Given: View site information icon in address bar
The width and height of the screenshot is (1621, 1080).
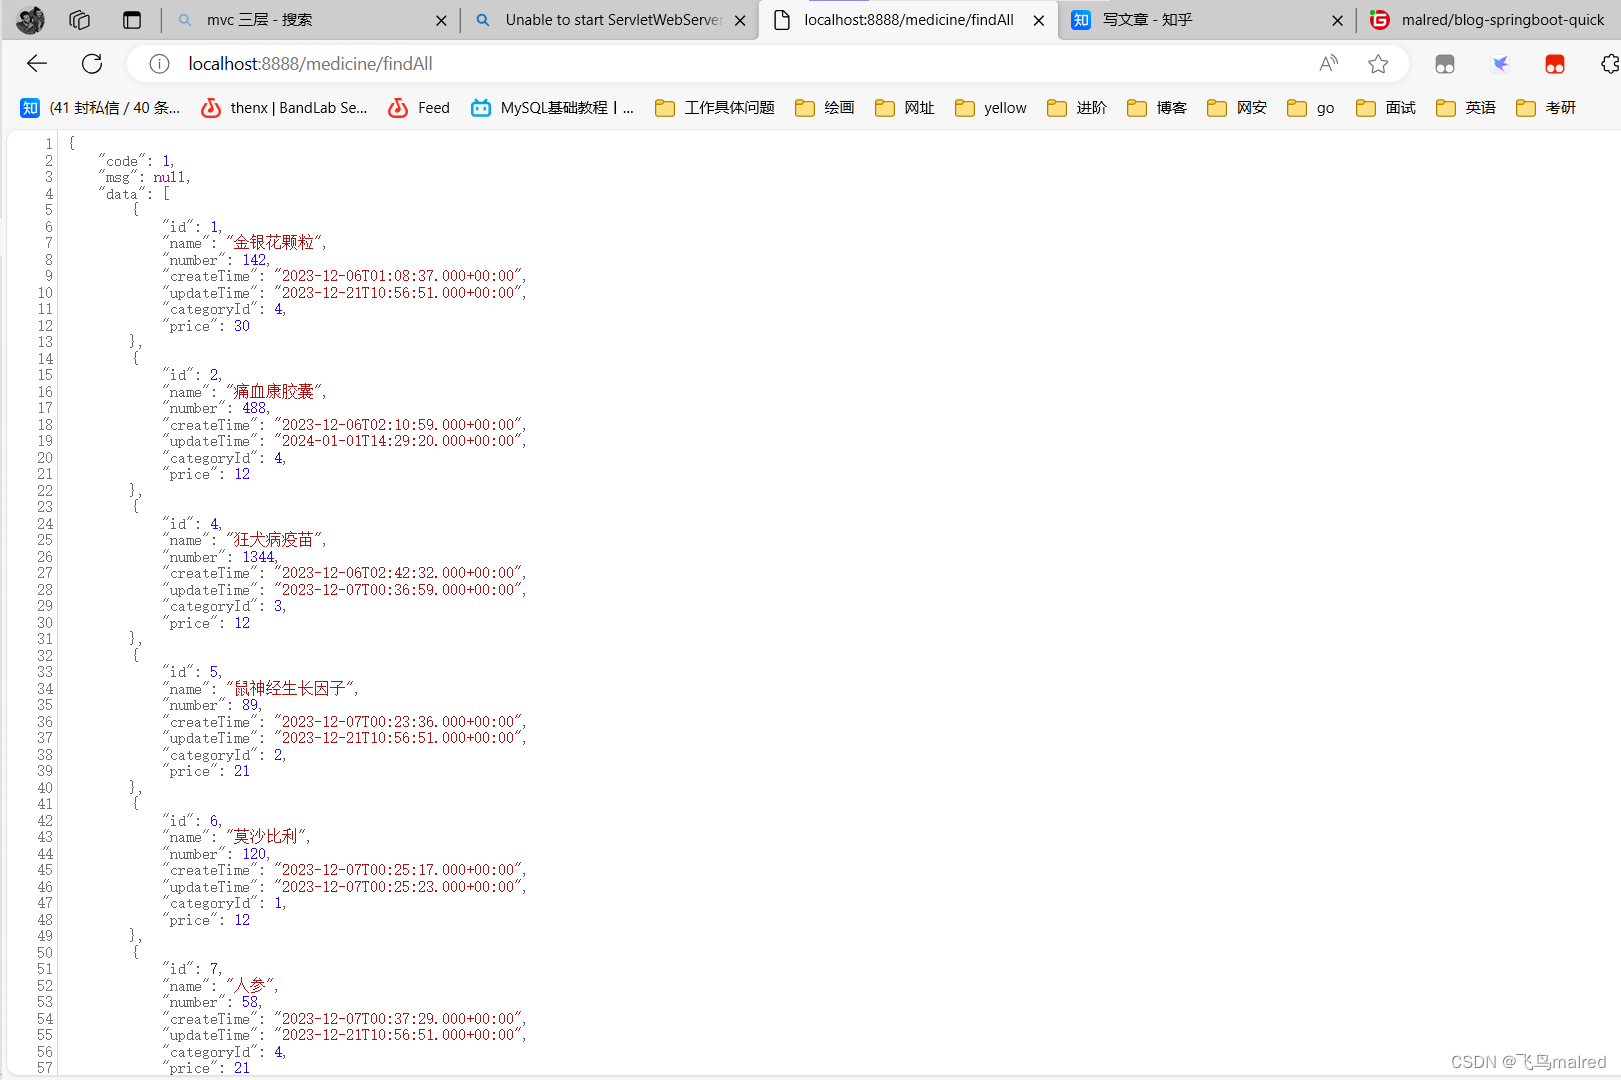Looking at the screenshot, I should [159, 64].
